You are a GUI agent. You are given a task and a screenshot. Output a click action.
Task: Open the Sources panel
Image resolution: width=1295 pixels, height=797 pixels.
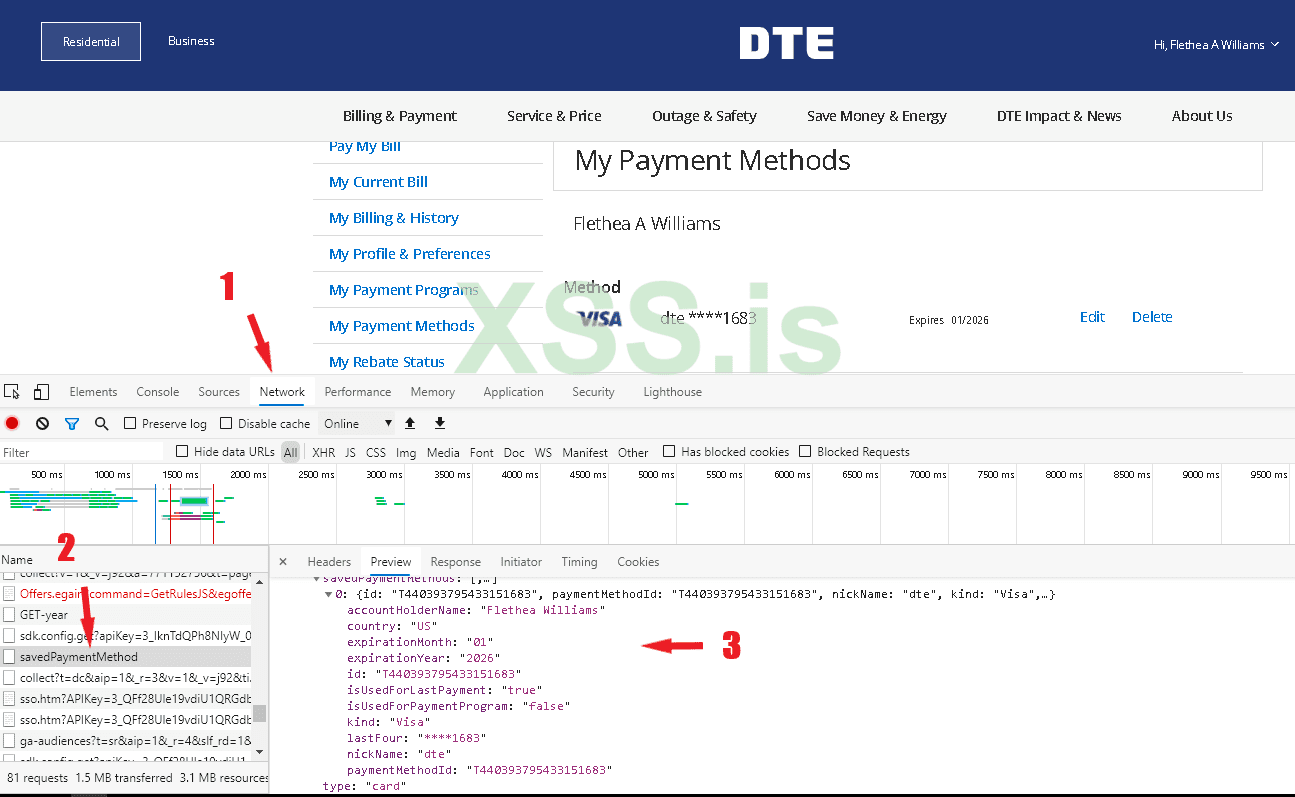pos(219,392)
